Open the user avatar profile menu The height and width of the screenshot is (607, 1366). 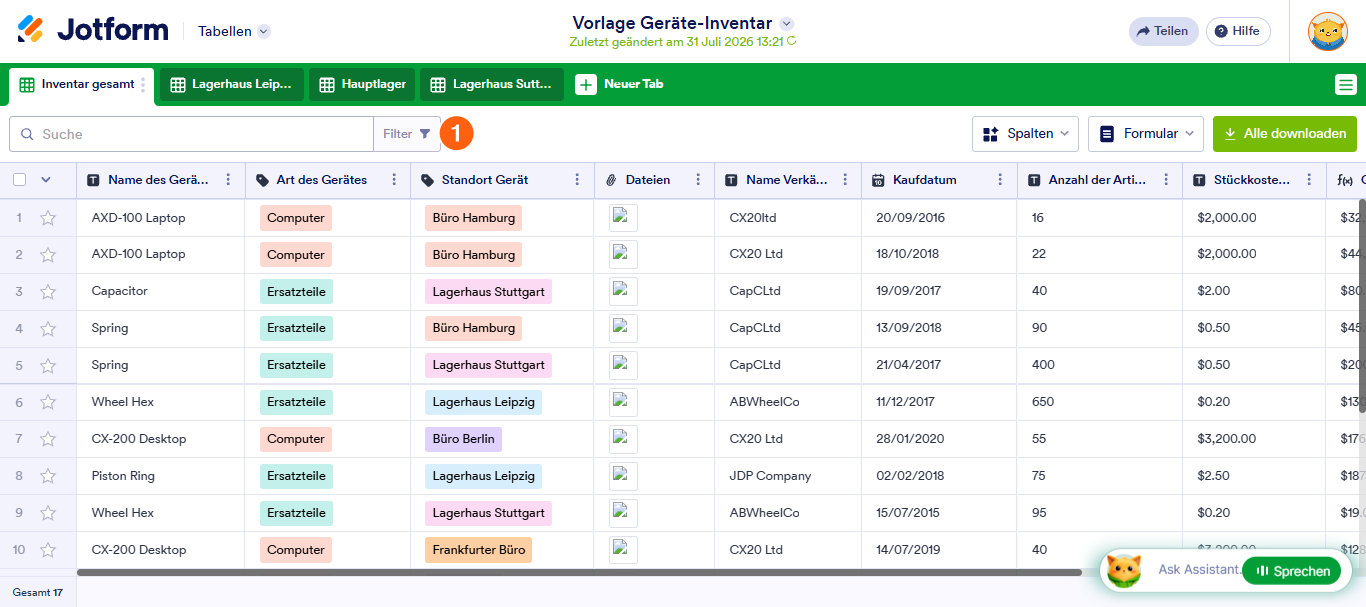[x=1327, y=31]
